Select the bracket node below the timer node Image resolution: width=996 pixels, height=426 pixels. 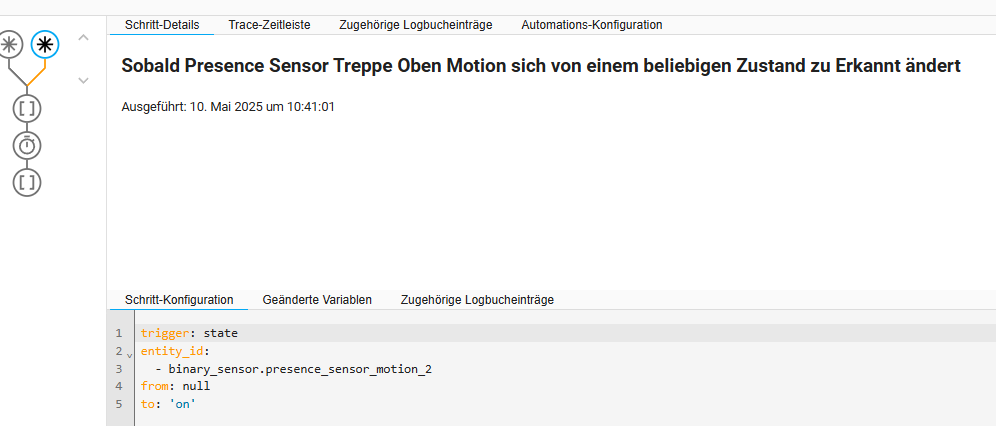click(27, 182)
